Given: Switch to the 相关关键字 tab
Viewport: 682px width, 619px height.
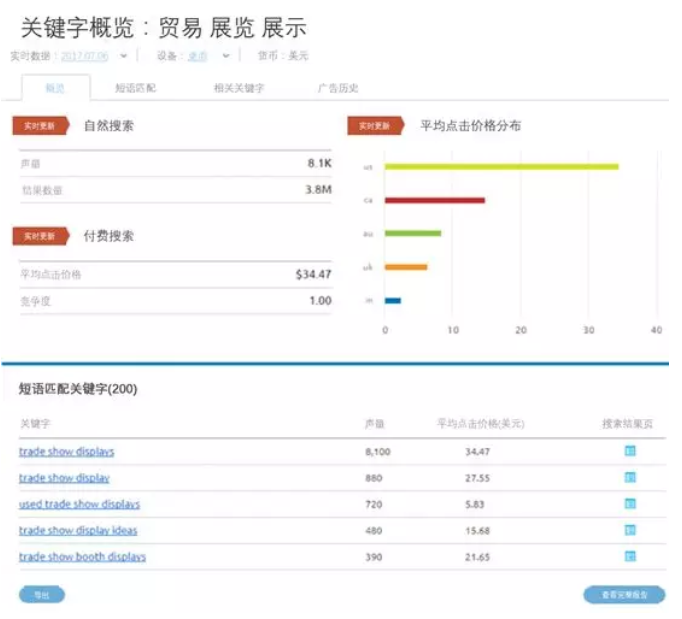Looking at the screenshot, I should (x=238, y=88).
